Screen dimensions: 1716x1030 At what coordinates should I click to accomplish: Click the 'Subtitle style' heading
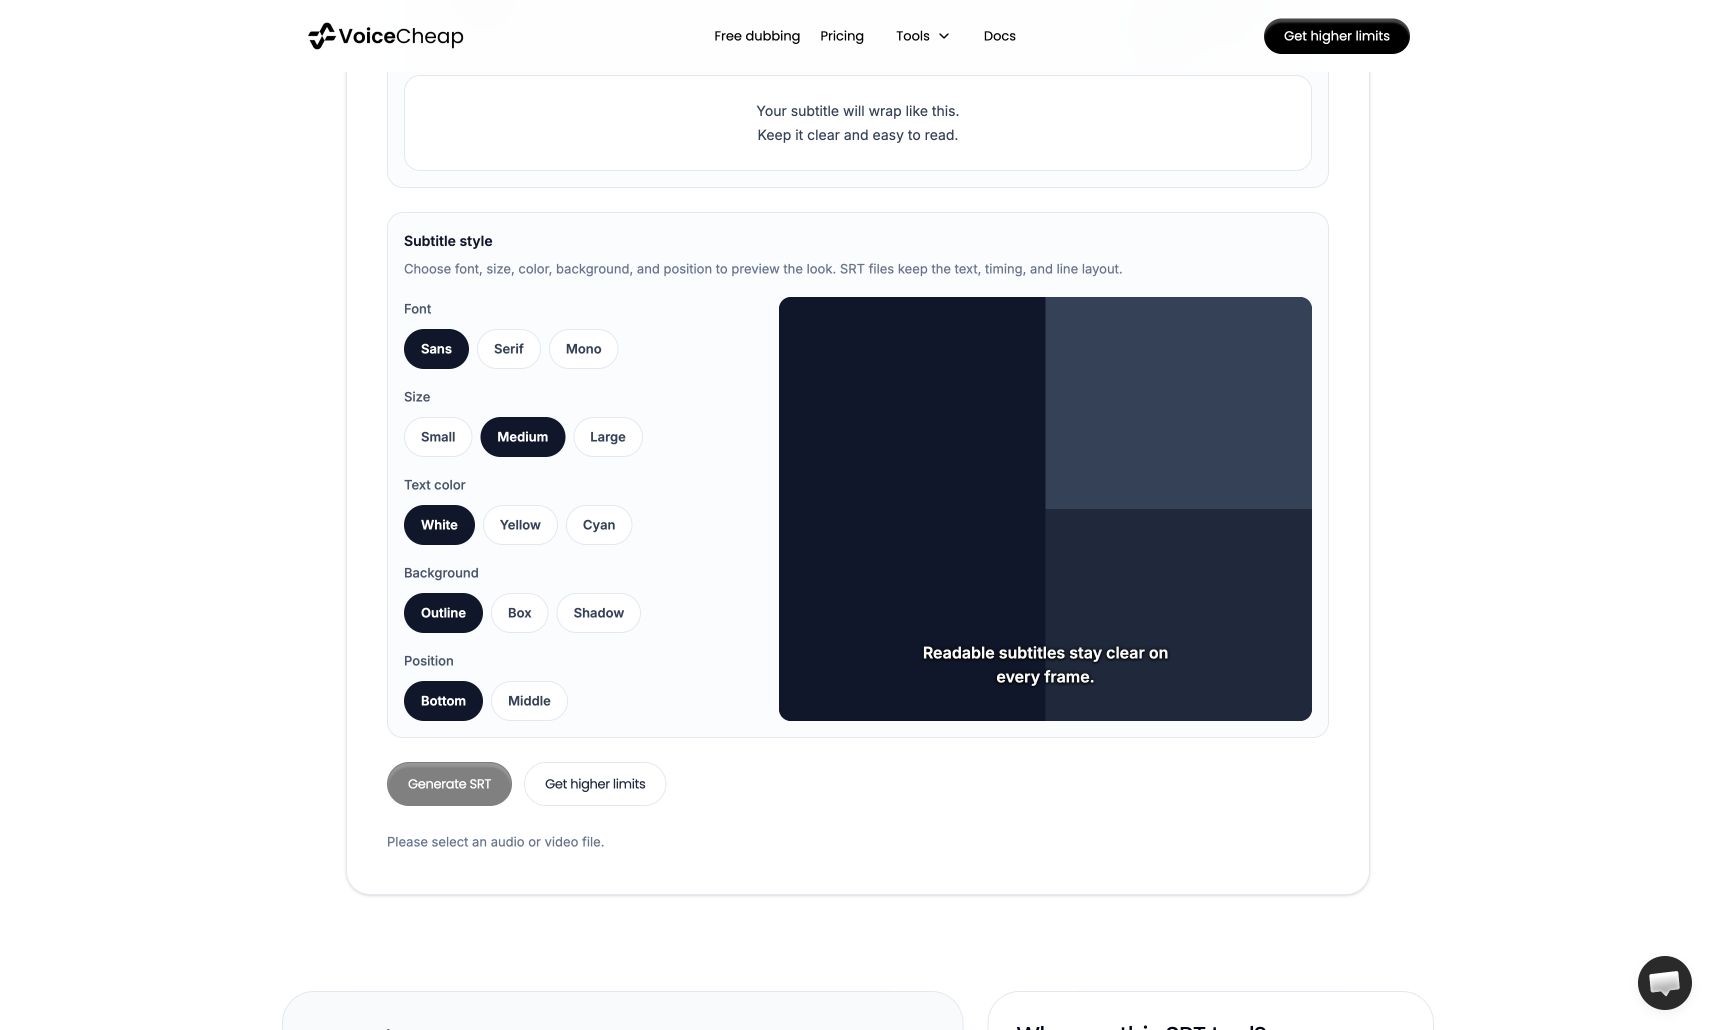point(448,241)
